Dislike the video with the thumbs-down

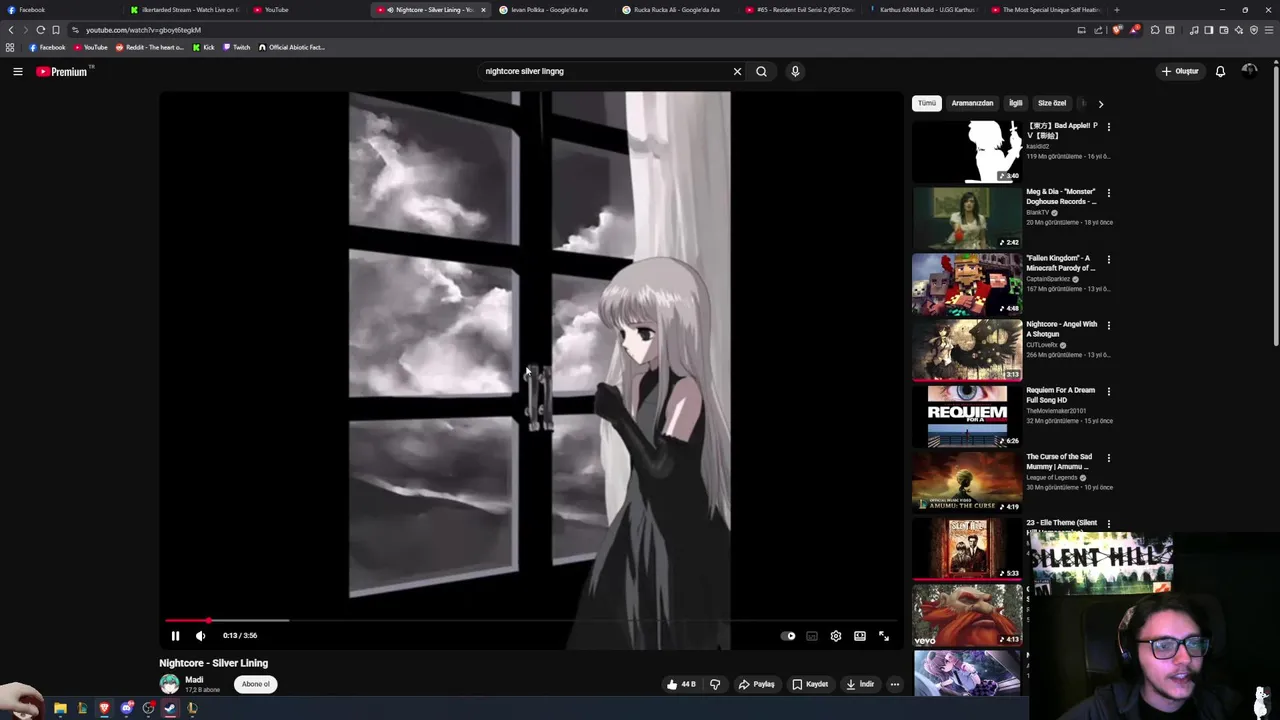715,684
